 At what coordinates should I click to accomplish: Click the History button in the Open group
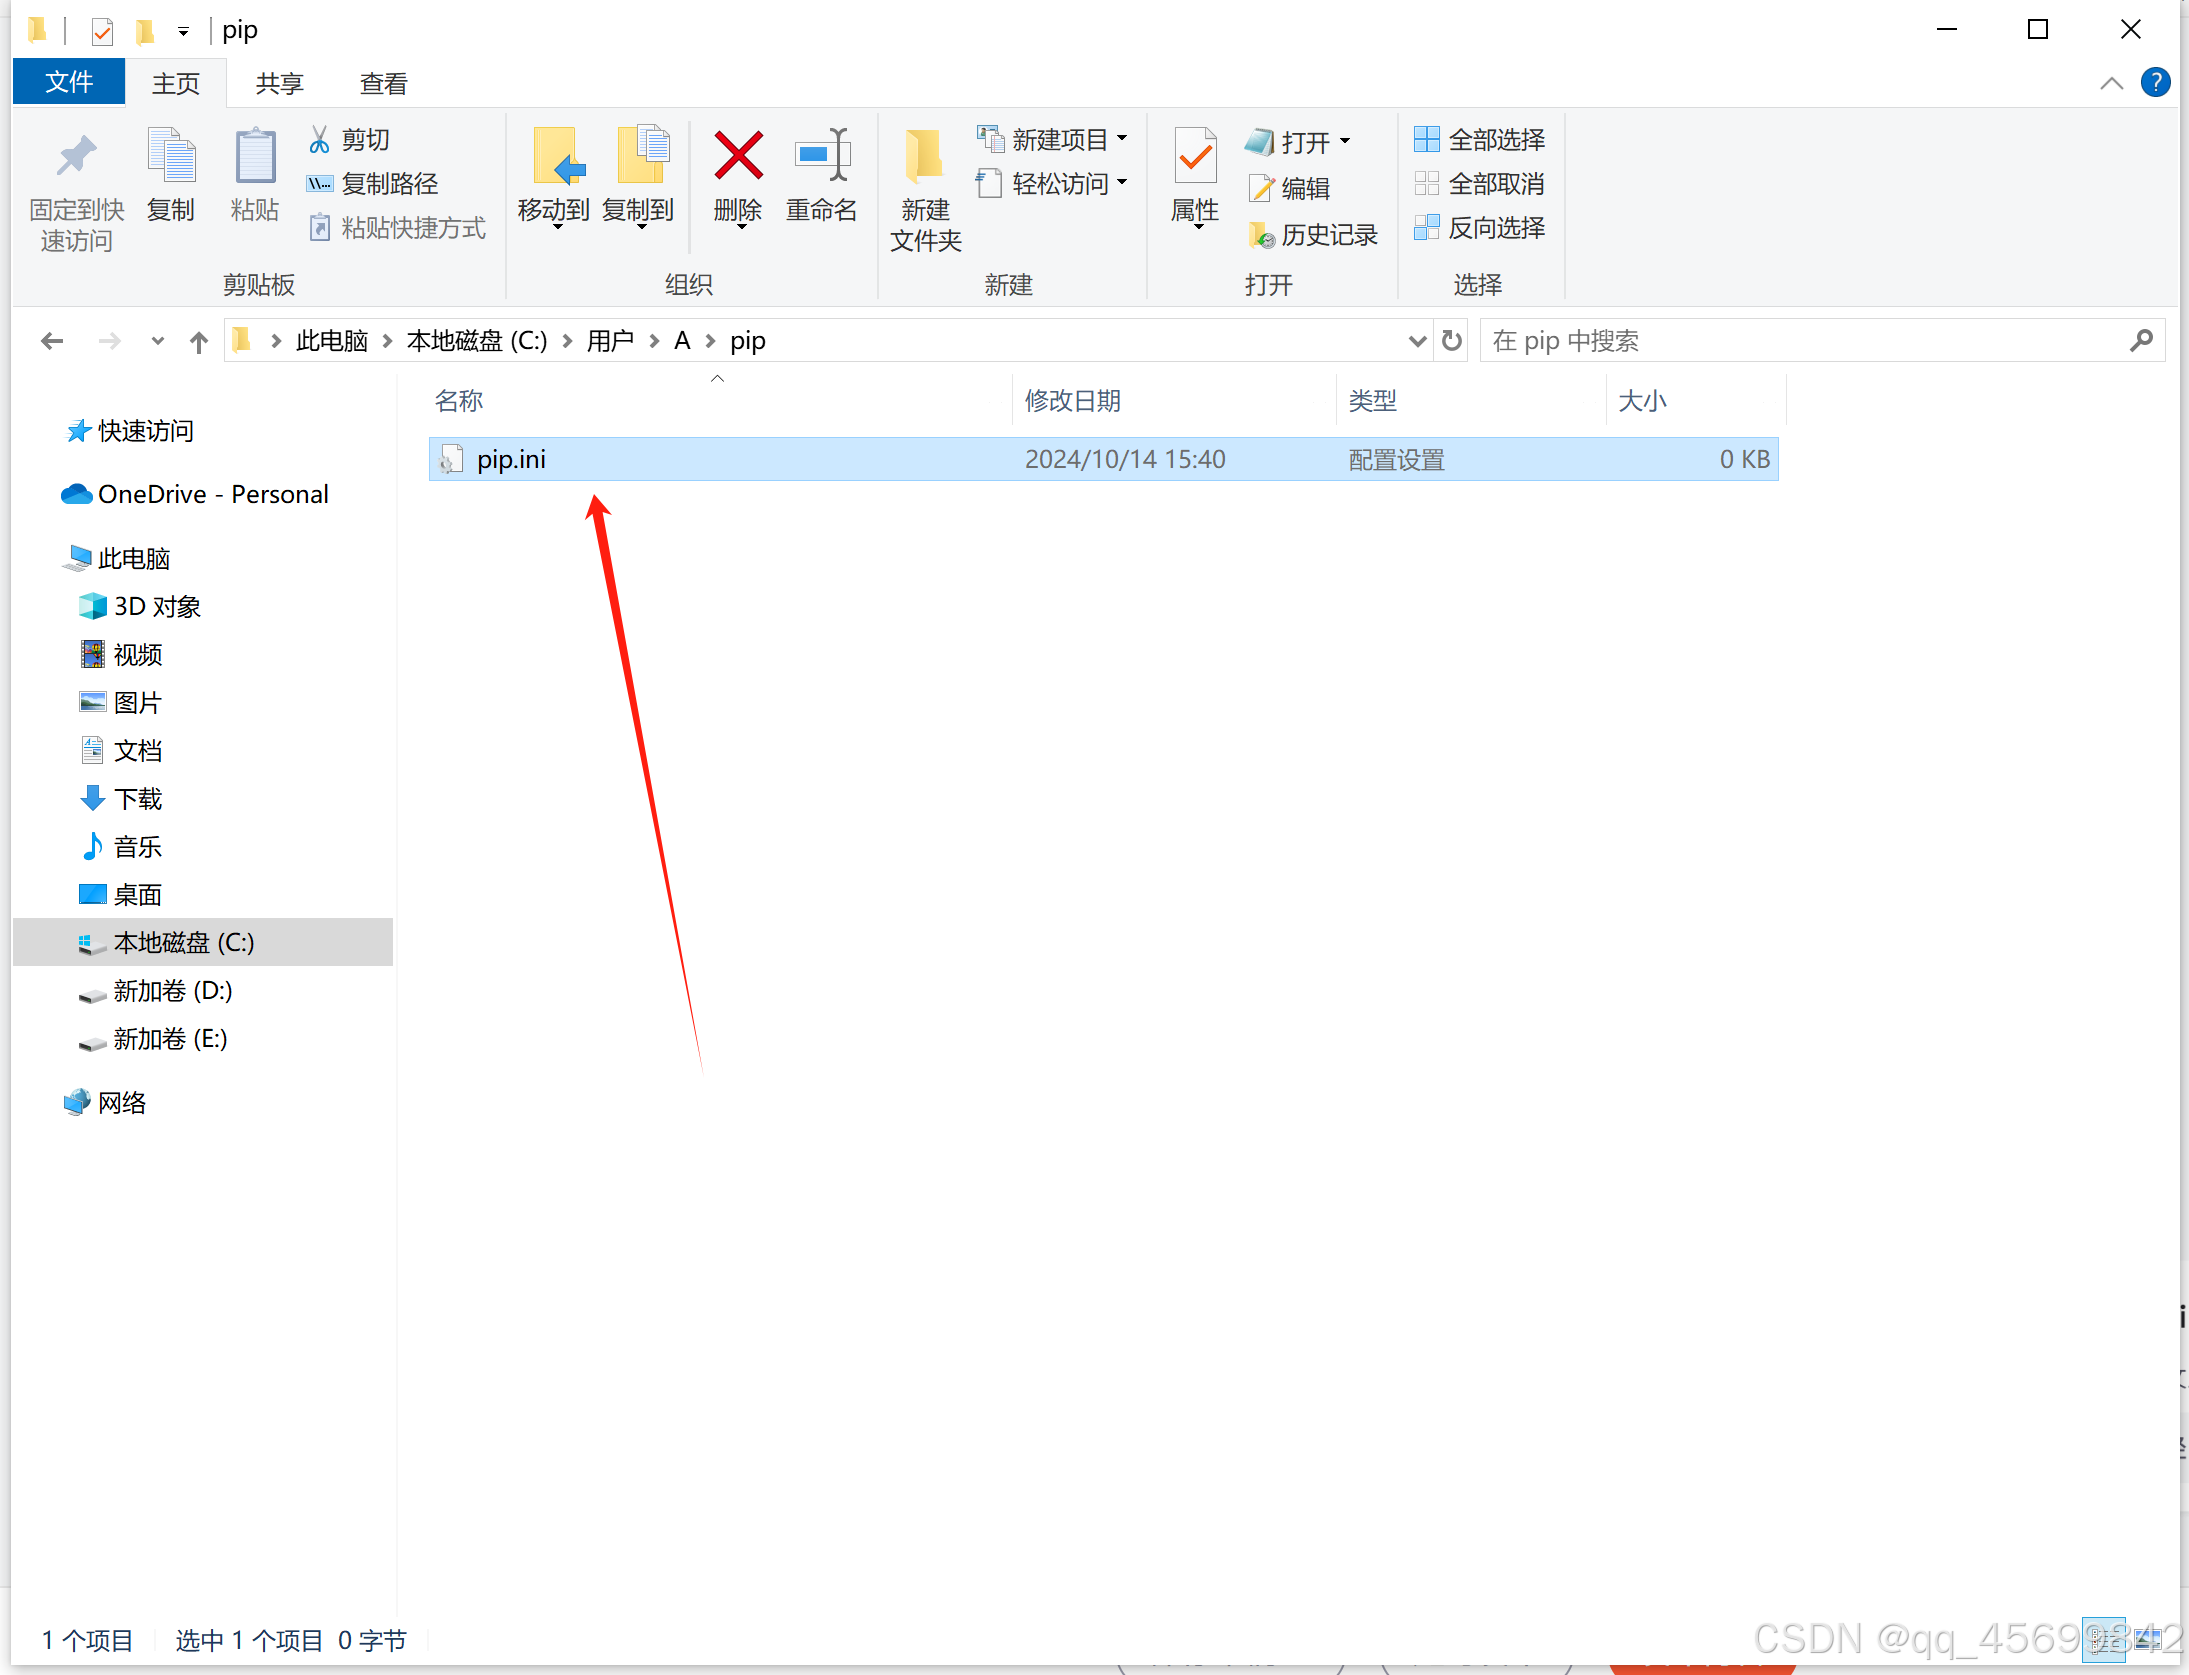click(1314, 235)
